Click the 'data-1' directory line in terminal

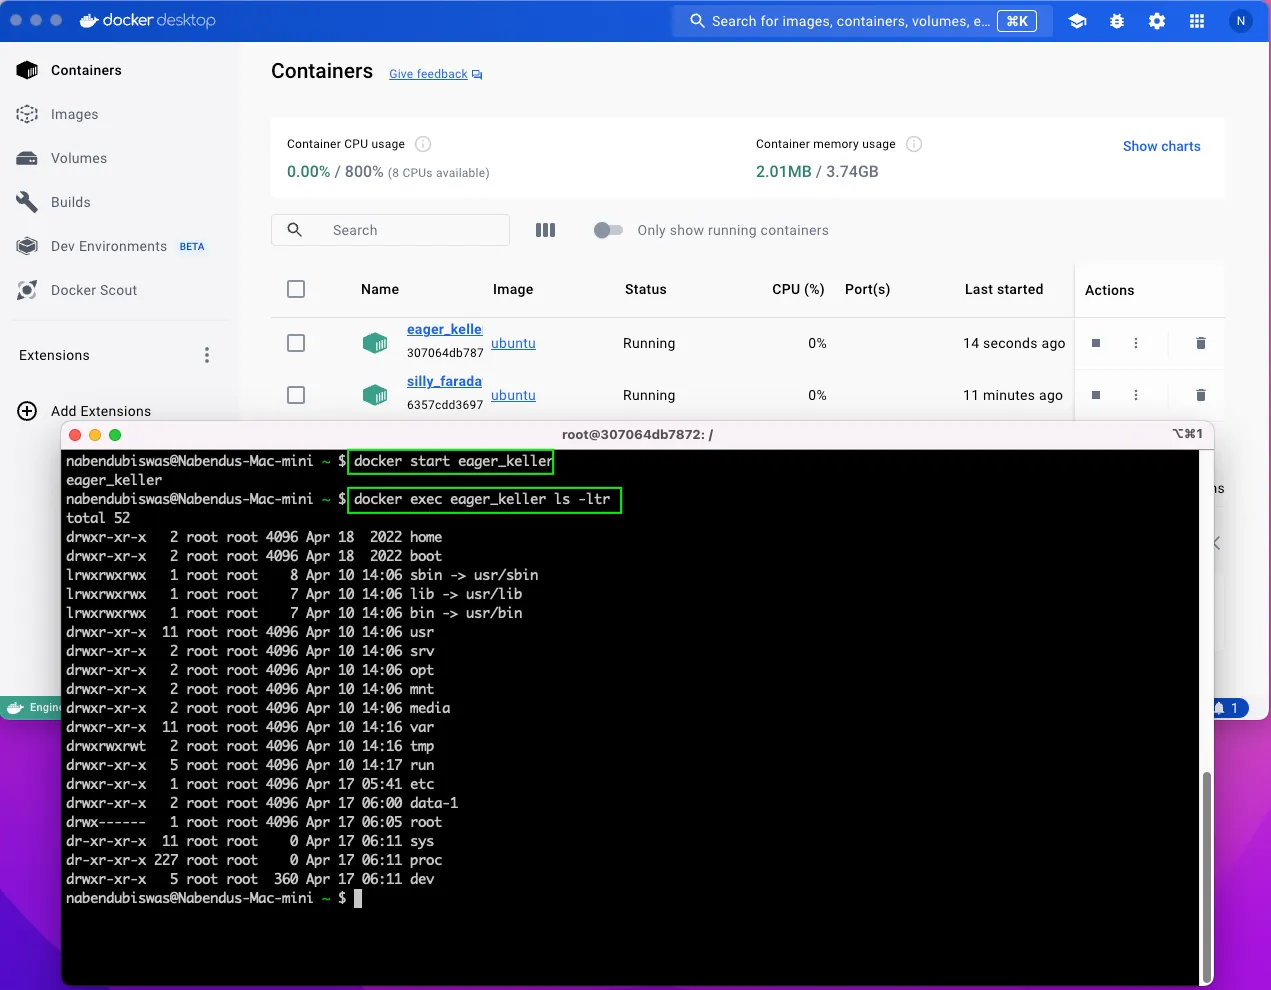(262, 803)
